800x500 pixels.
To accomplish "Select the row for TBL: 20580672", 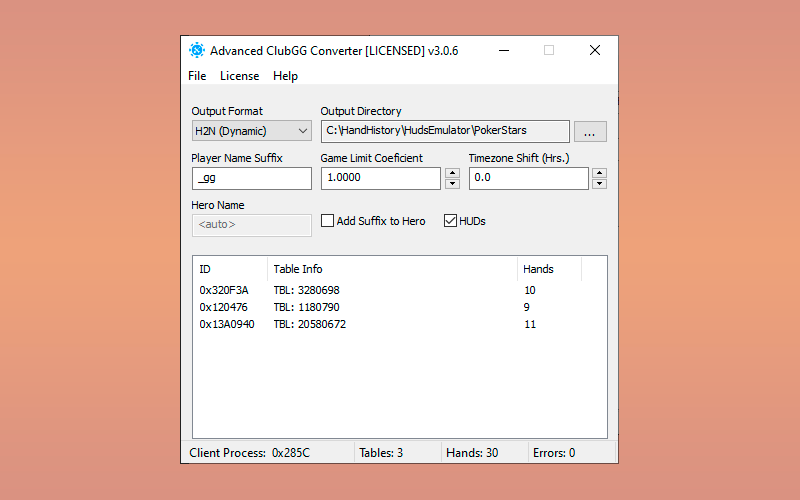I will coord(310,324).
